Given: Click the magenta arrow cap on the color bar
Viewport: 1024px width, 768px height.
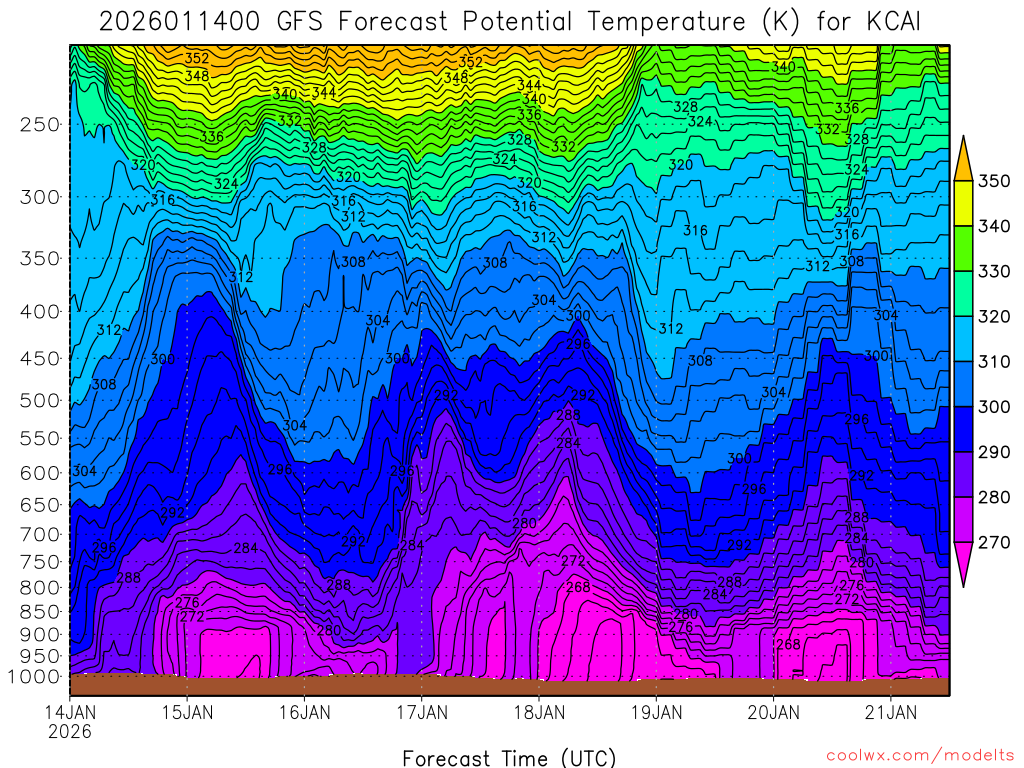Looking at the screenshot, I should [963, 560].
